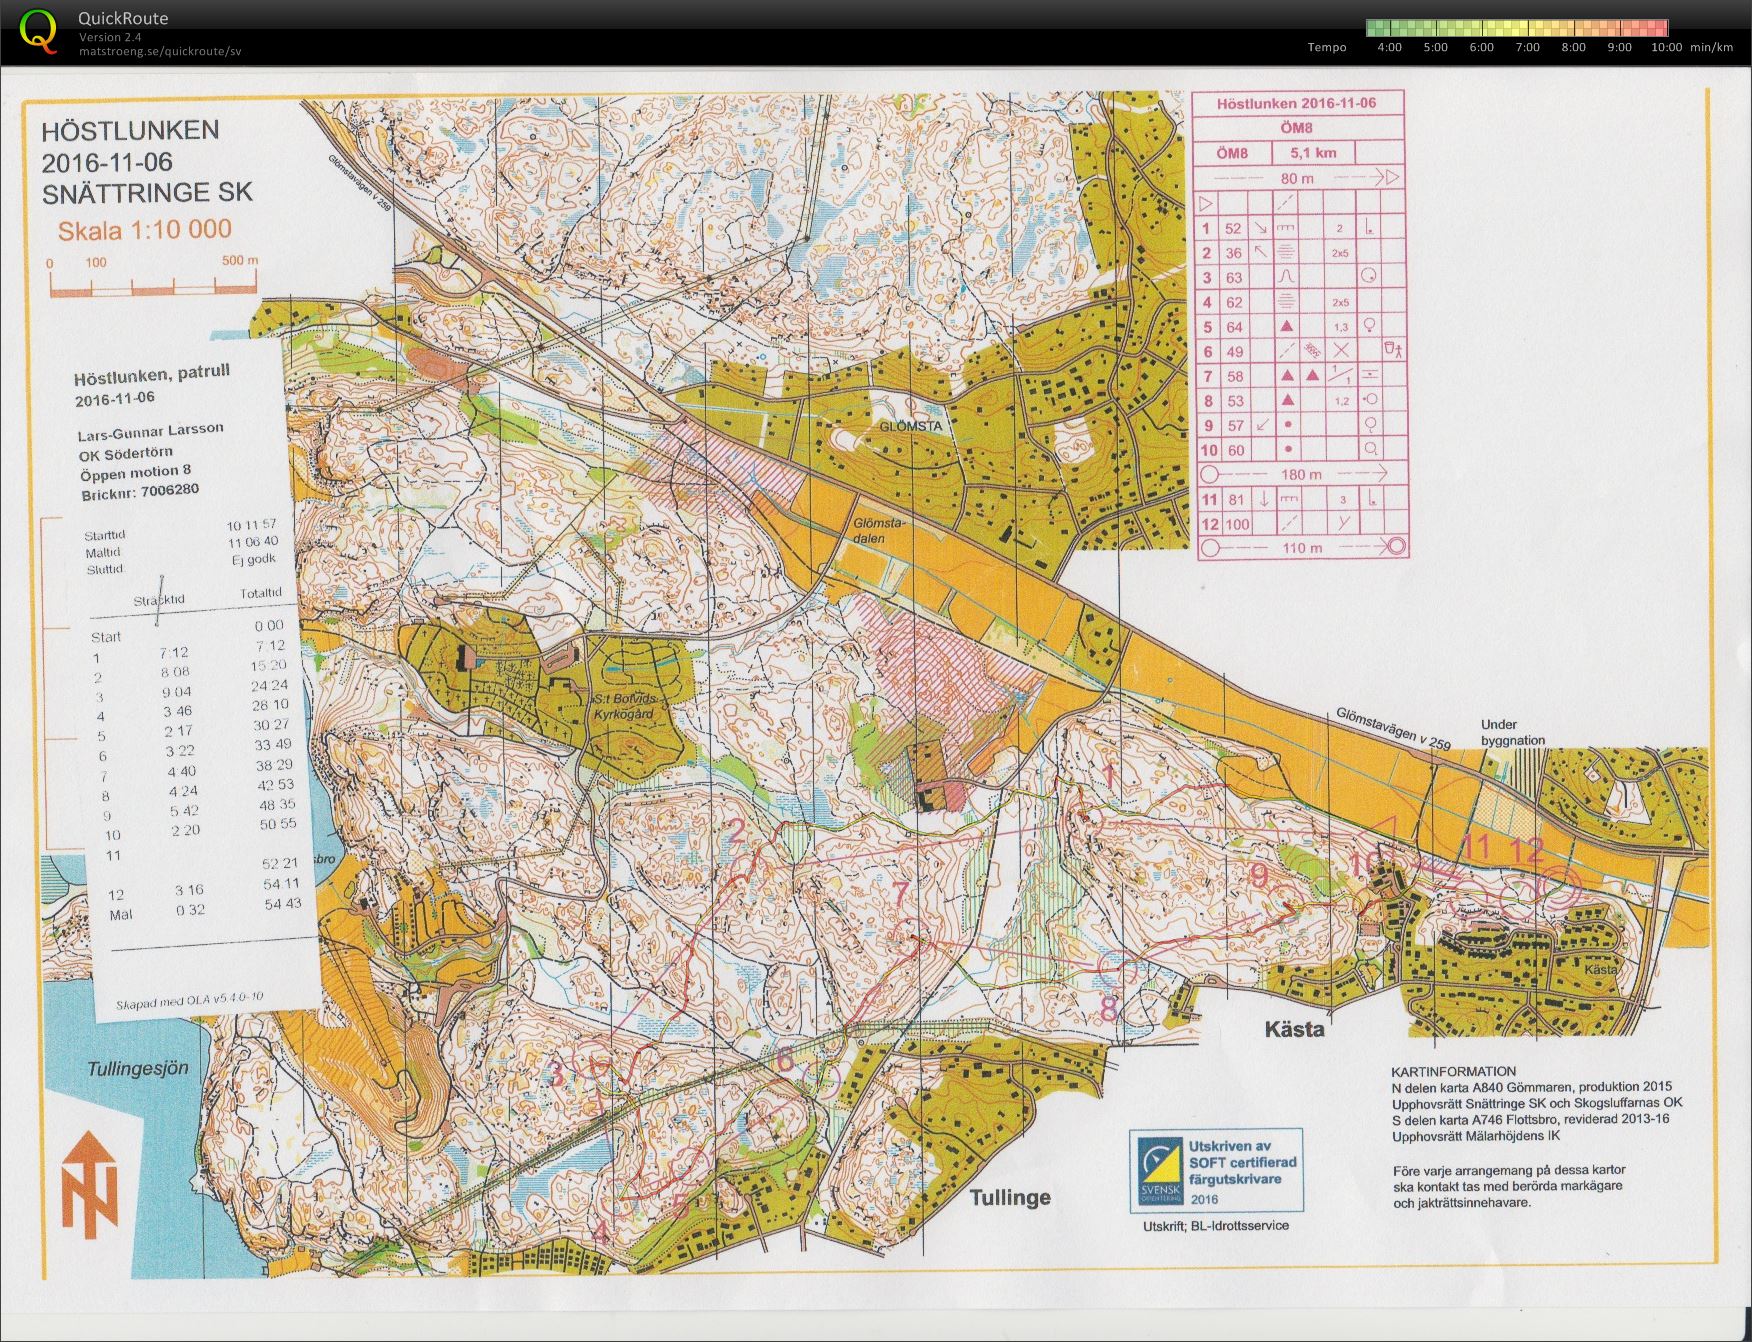Click control number 2 on the map
The image size is (1752, 1342).
[x=735, y=830]
